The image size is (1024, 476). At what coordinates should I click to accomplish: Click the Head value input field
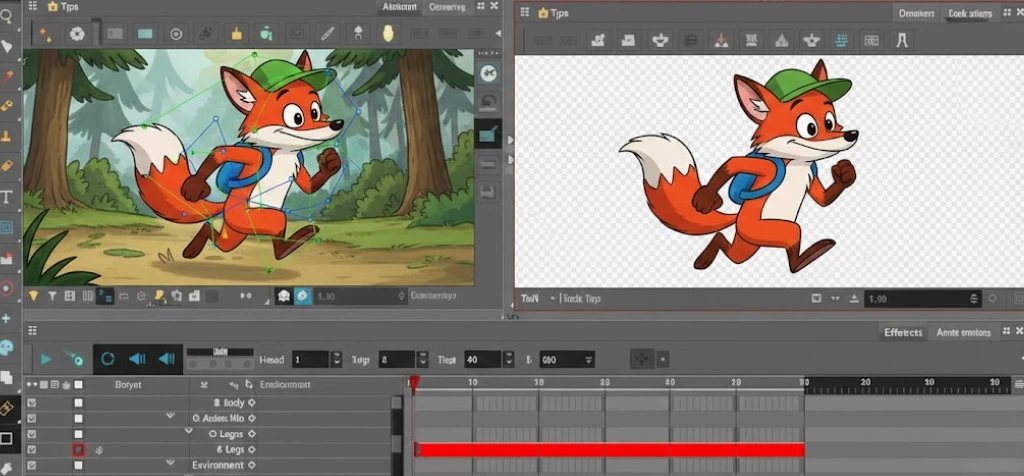[309, 359]
